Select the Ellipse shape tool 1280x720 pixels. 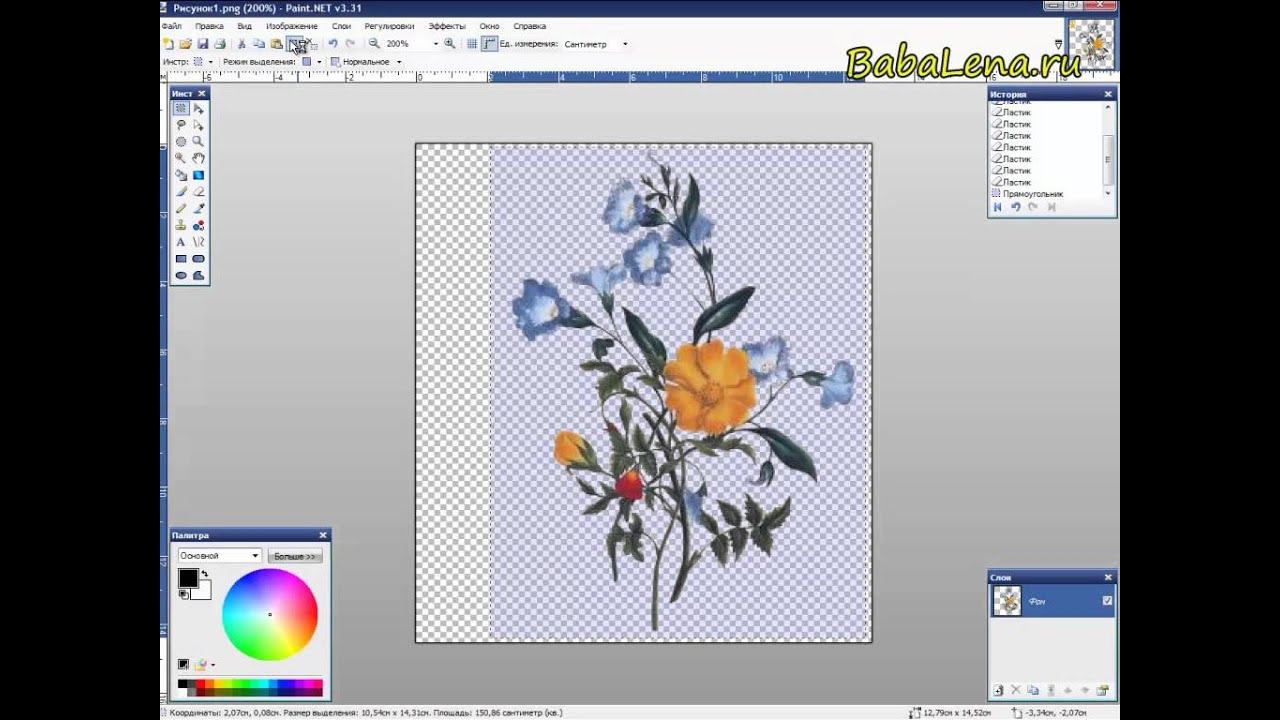(x=181, y=275)
